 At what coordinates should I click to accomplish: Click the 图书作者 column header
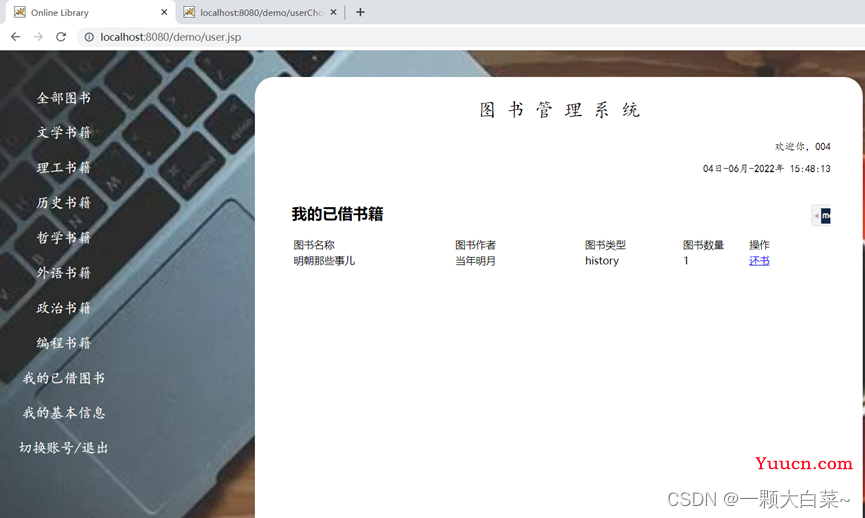click(x=476, y=245)
